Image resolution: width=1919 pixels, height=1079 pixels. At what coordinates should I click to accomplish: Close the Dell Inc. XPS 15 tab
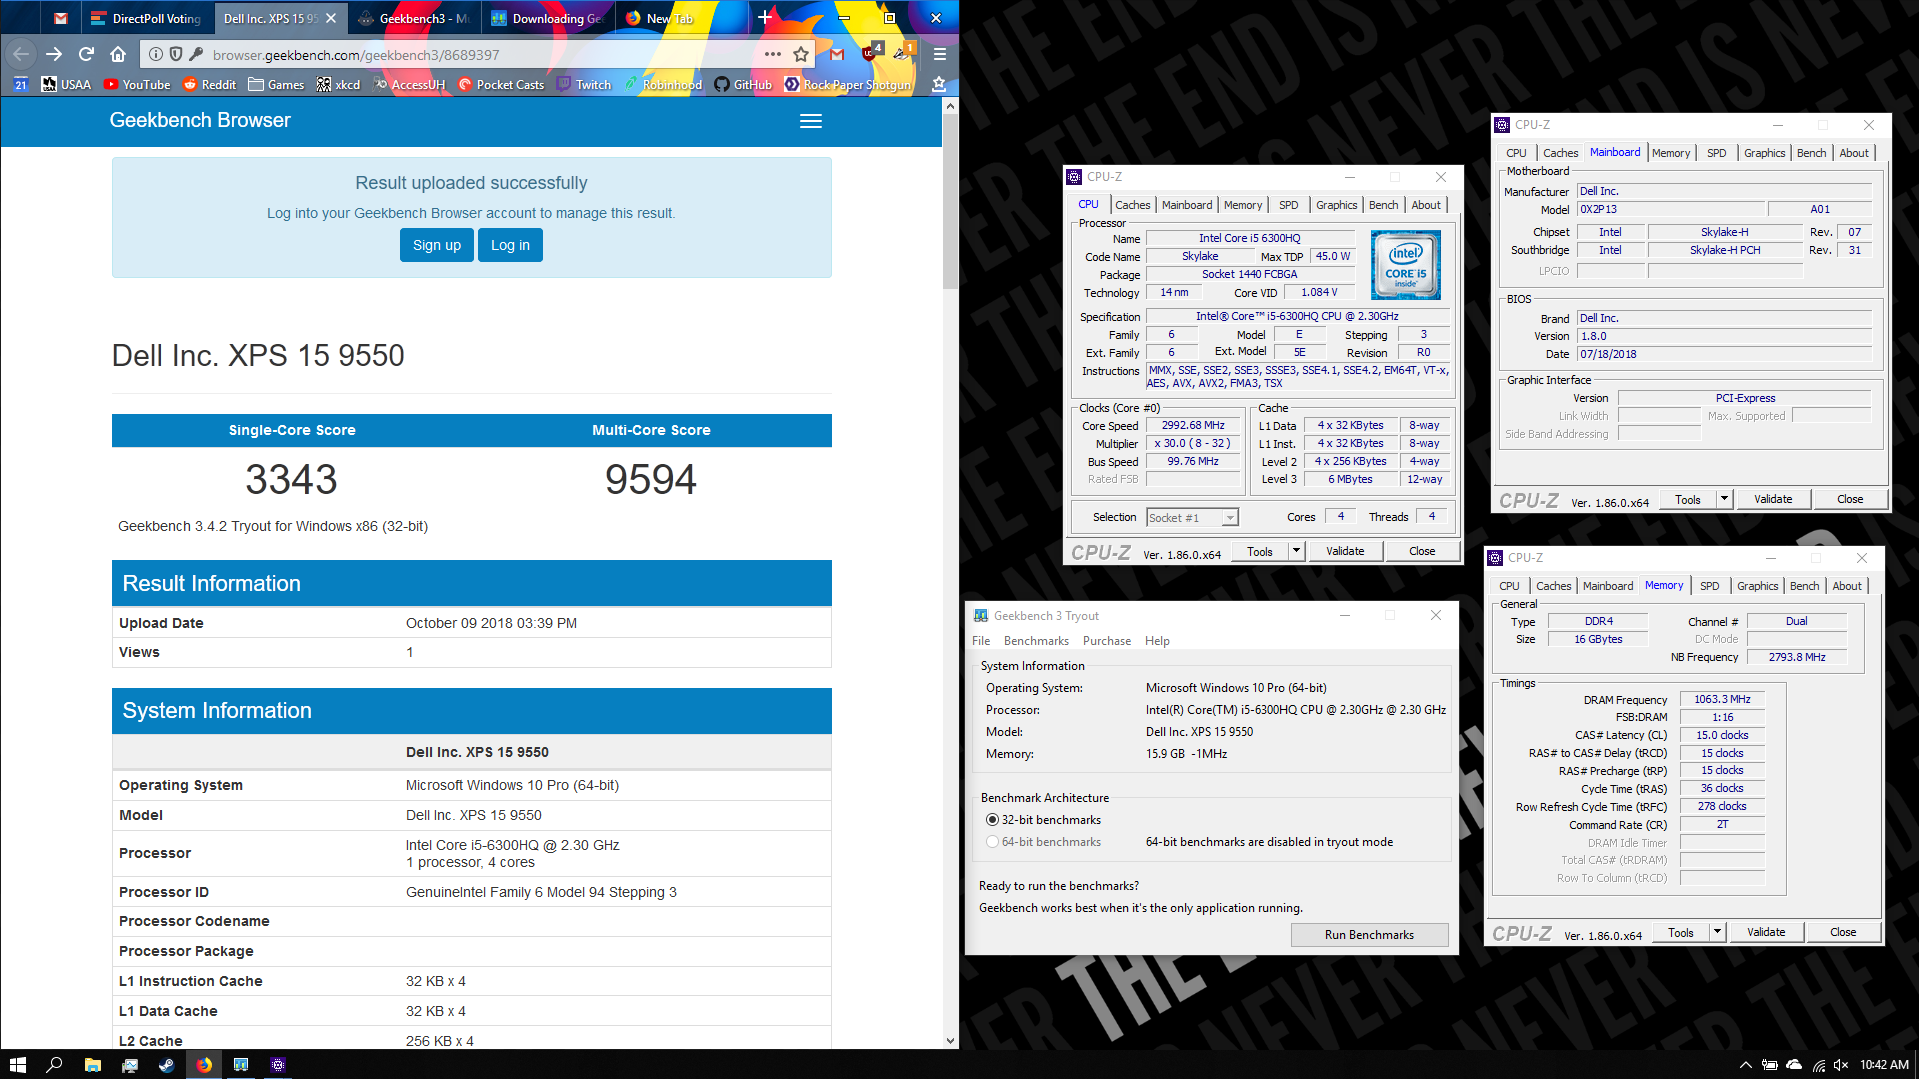pos(331,18)
